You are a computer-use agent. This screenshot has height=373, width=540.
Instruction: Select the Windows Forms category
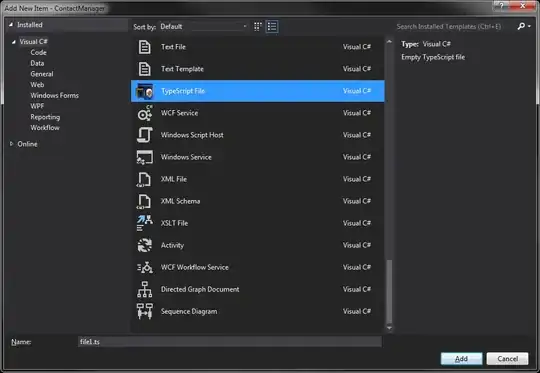[54, 95]
